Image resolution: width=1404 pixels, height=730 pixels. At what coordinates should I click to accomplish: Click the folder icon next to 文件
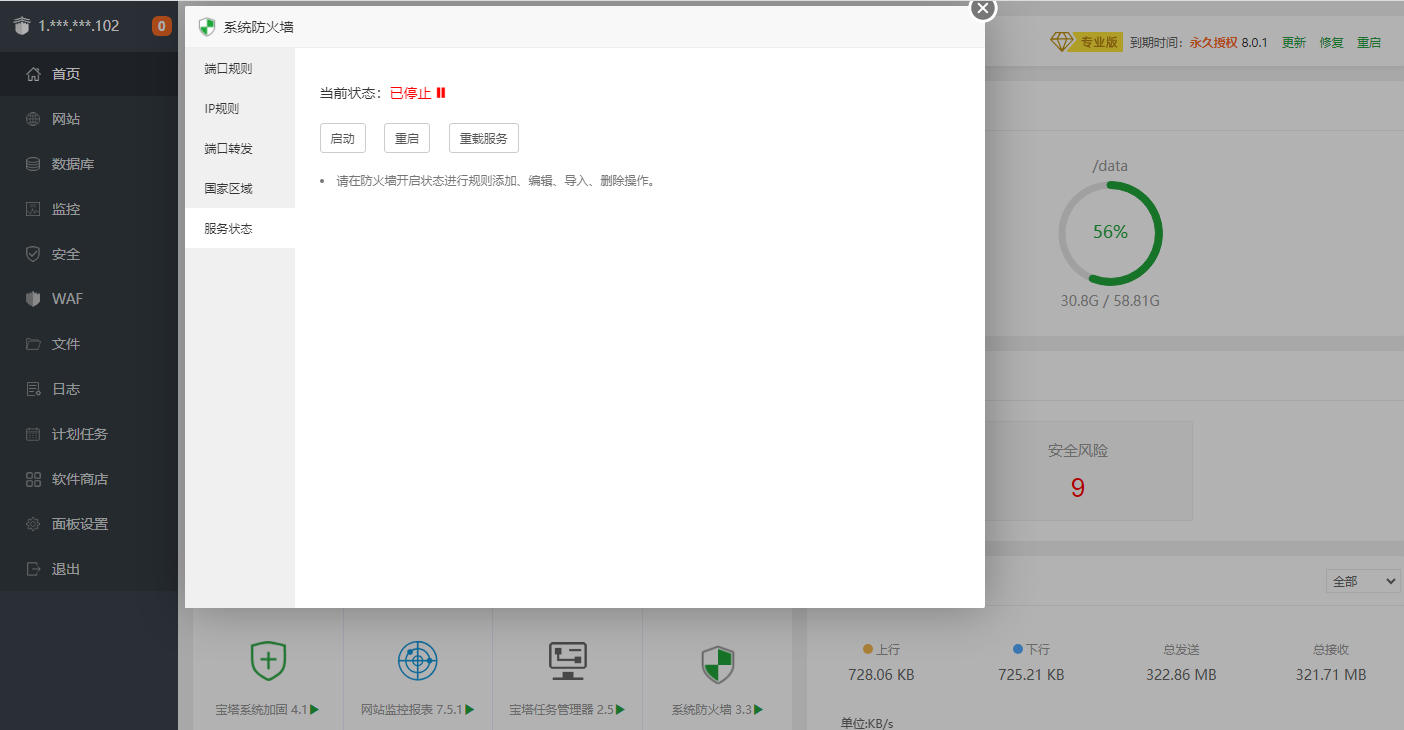point(33,344)
